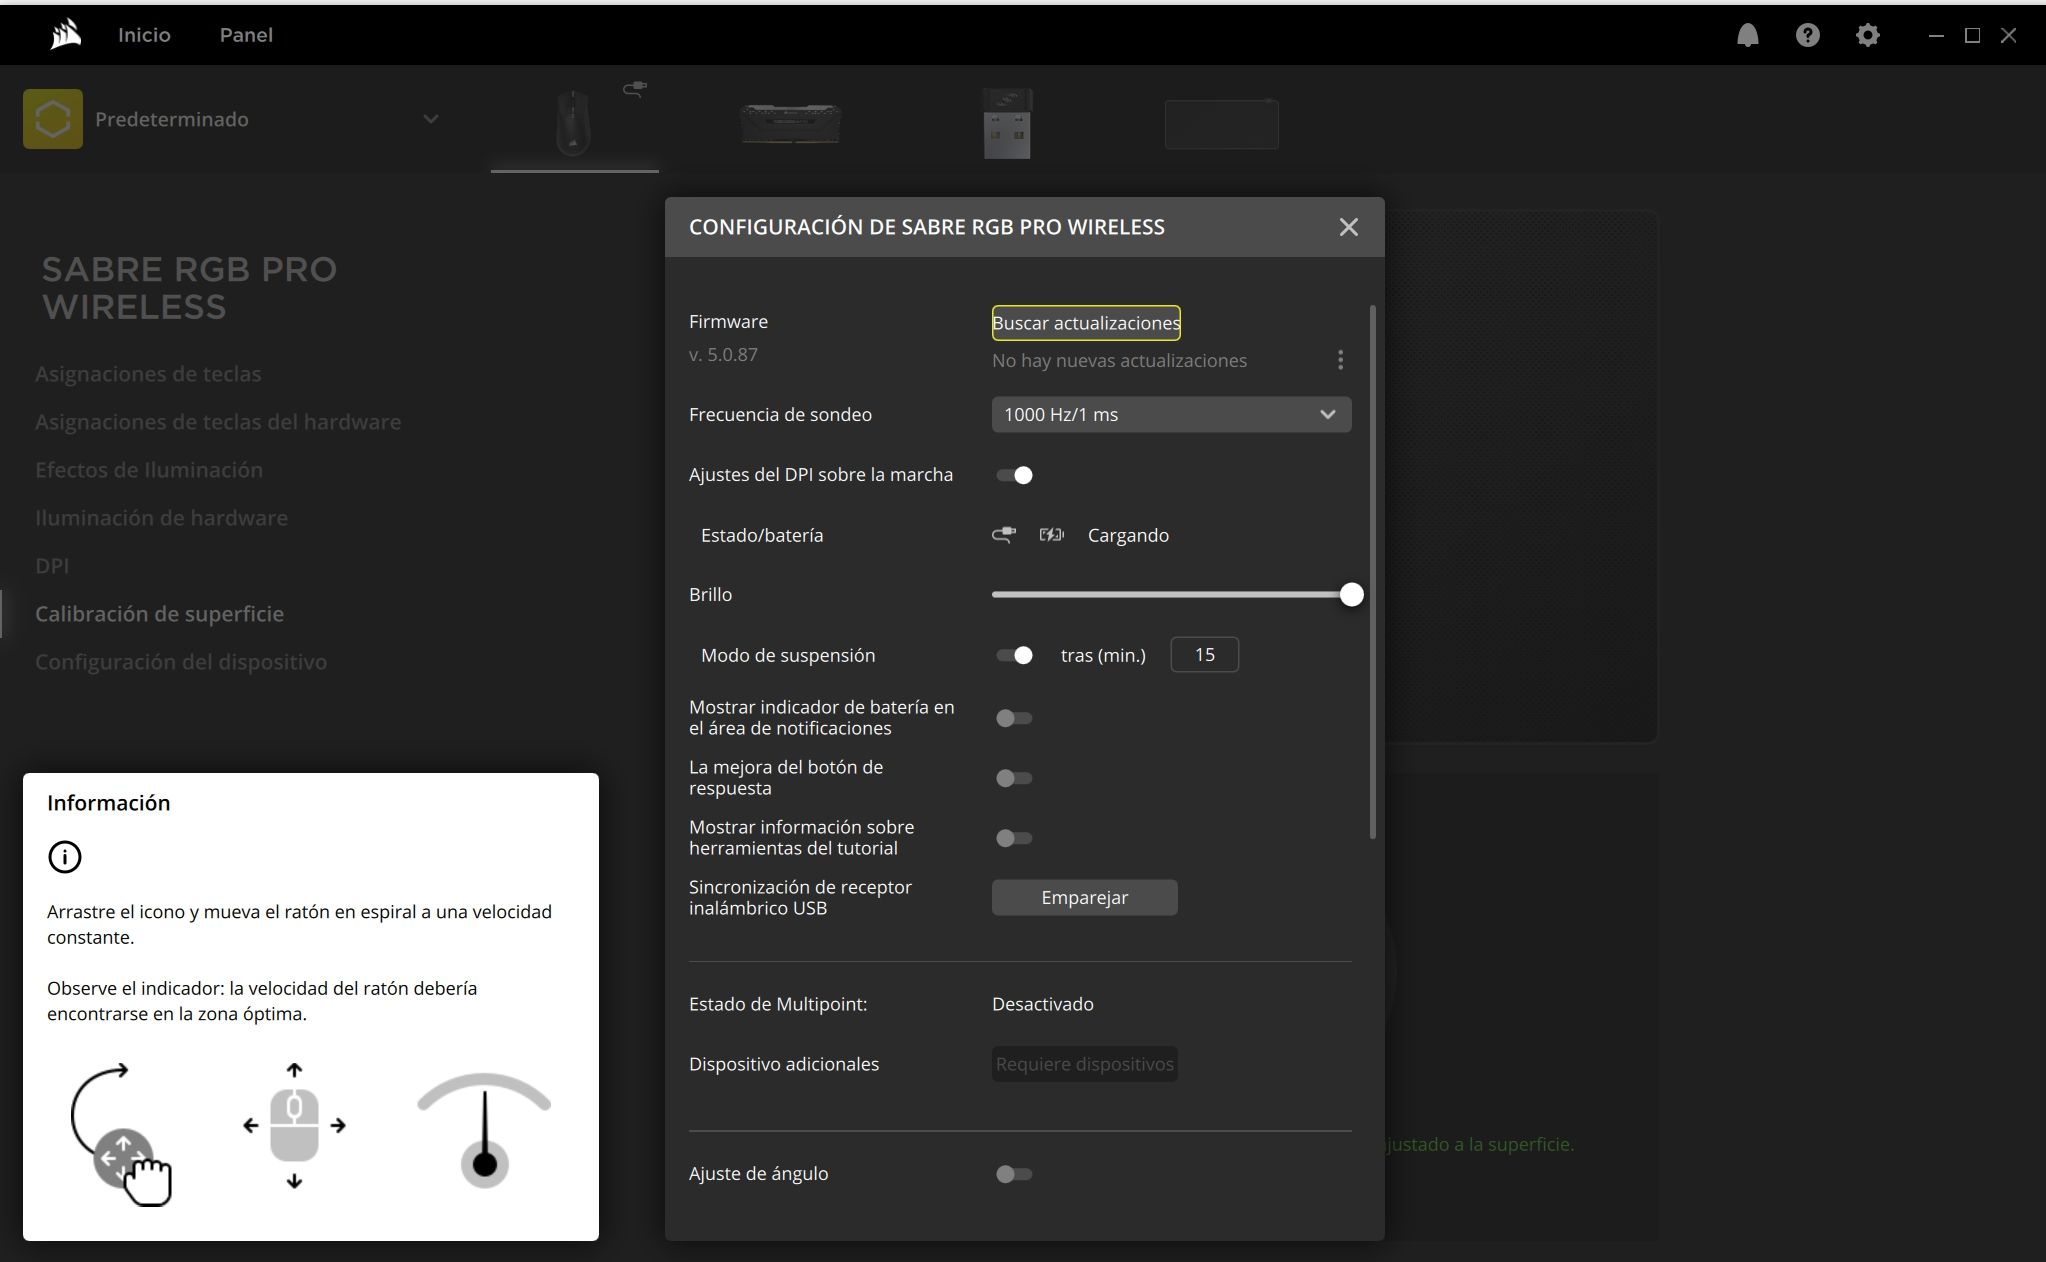Enable La mejora del botón de respuesta
Viewport: 2046px width, 1262px height.
[x=1014, y=778]
